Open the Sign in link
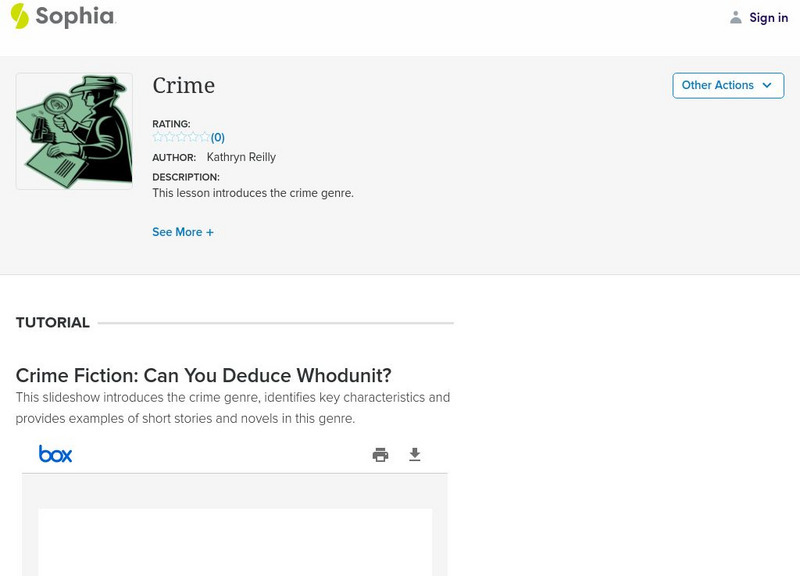This screenshot has height=576, width=800. (768, 17)
